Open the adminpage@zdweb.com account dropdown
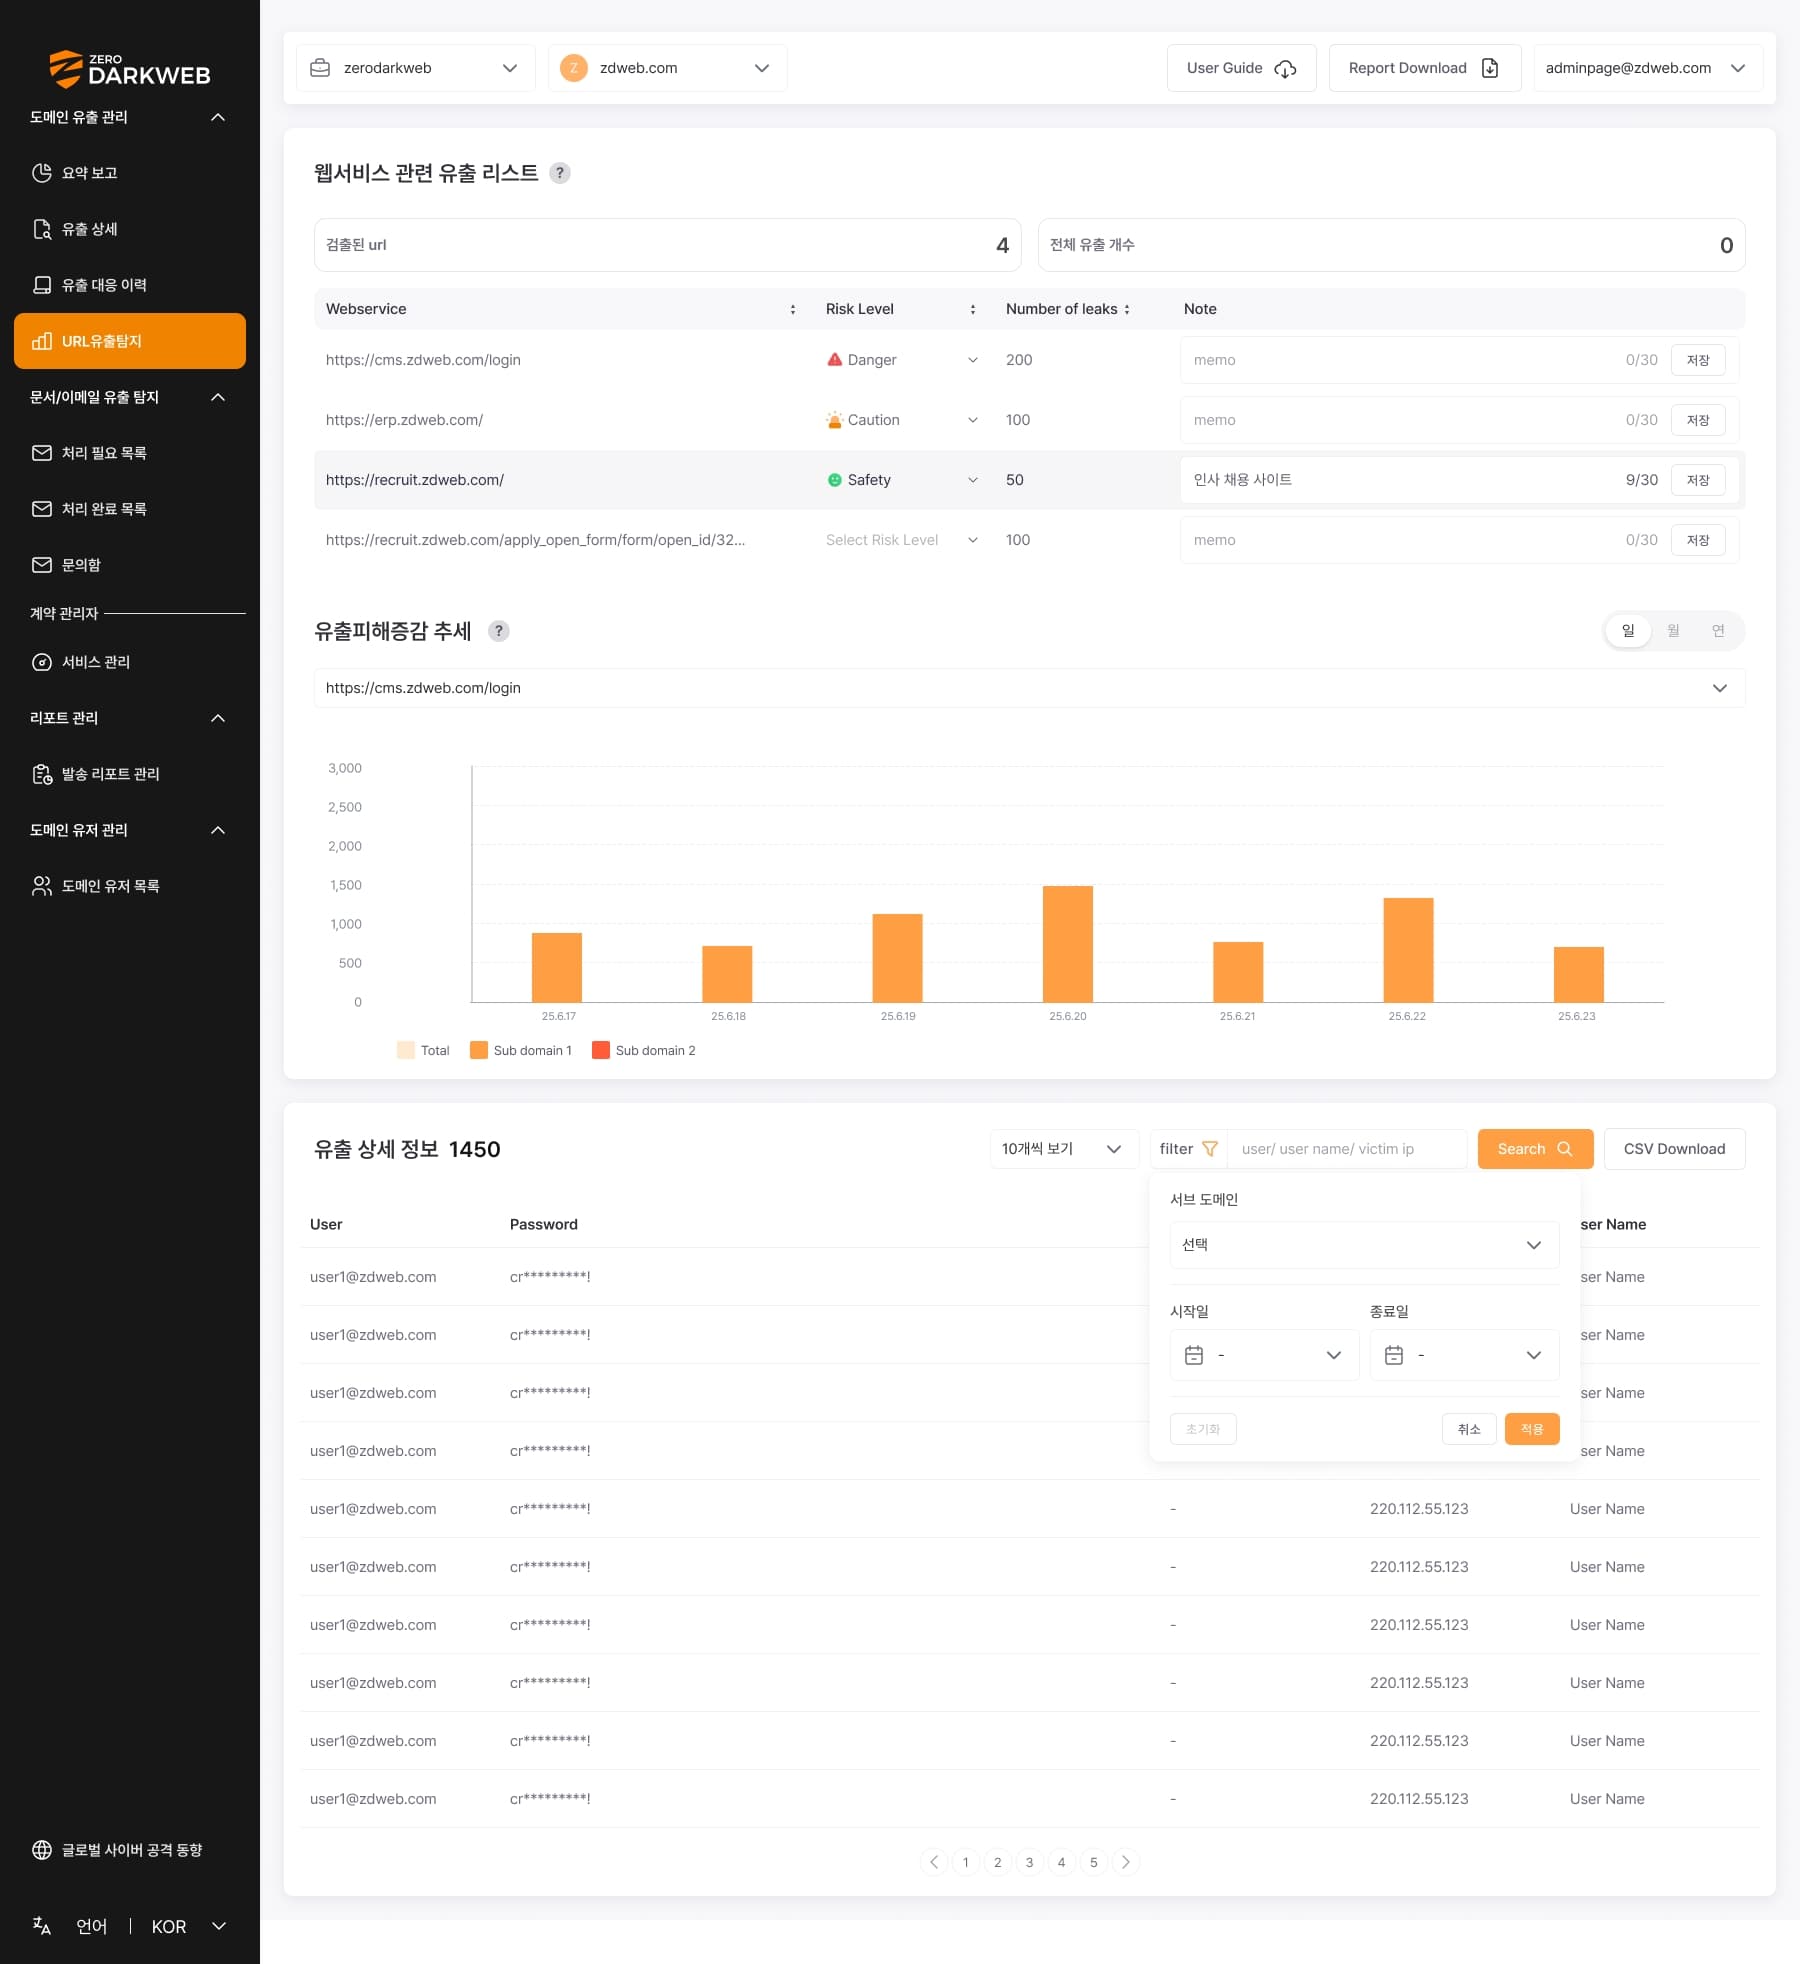Screen dimensions: 1800x1964 tap(1647, 68)
